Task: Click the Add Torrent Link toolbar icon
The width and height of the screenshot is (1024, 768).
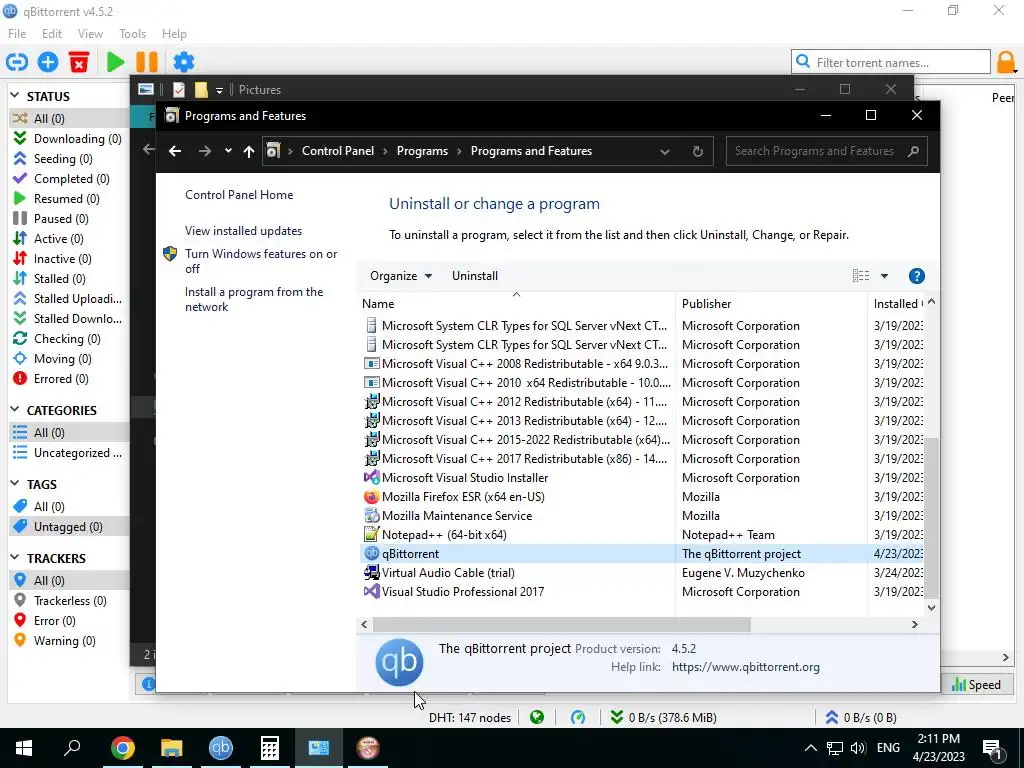Action: 17,62
